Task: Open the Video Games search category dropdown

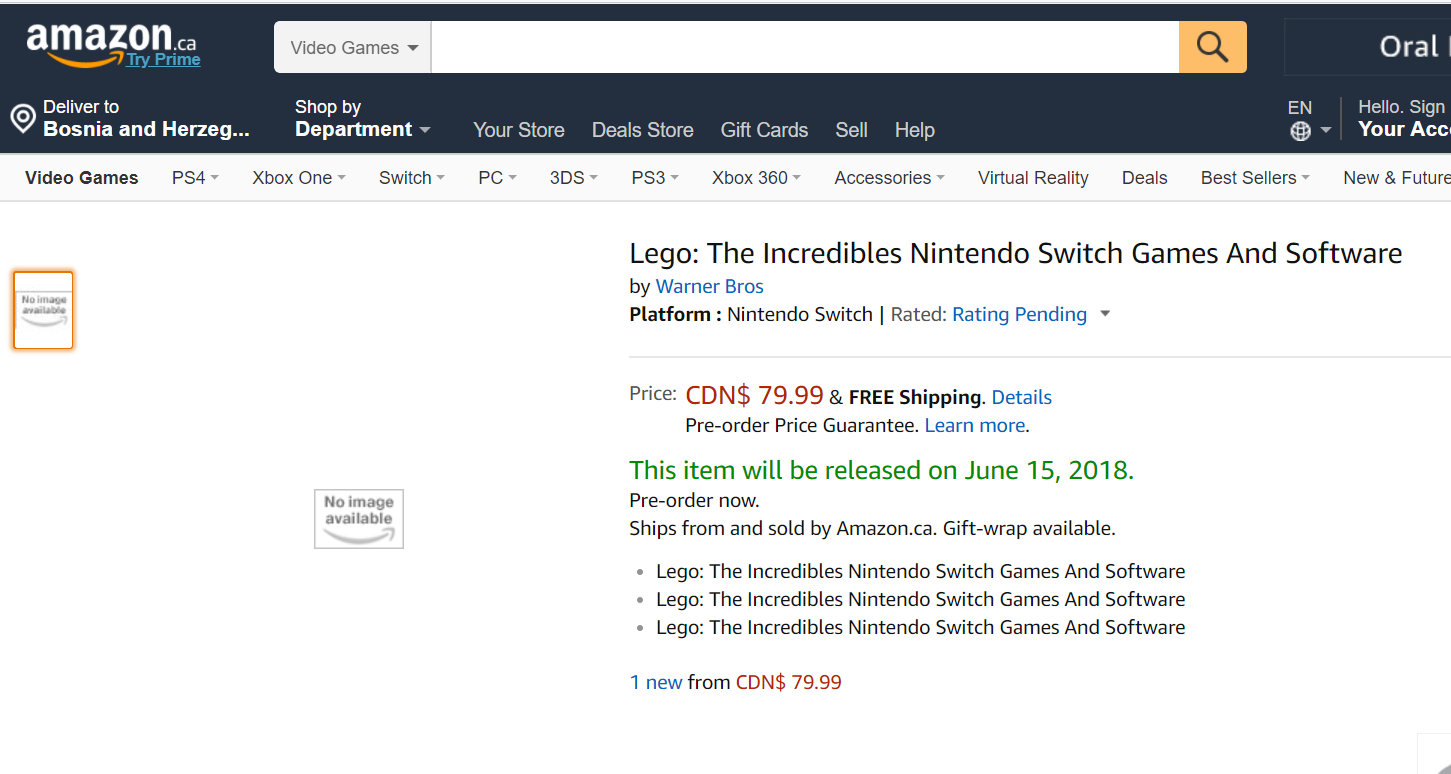Action: coord(353,47)
